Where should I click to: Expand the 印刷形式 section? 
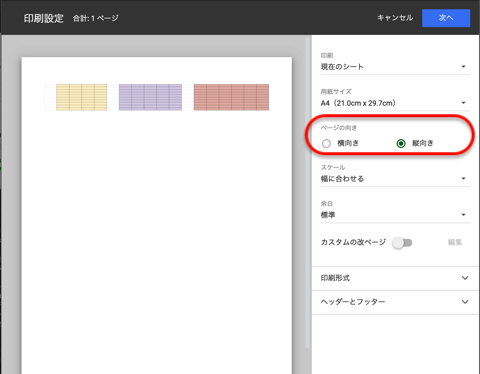395,278
